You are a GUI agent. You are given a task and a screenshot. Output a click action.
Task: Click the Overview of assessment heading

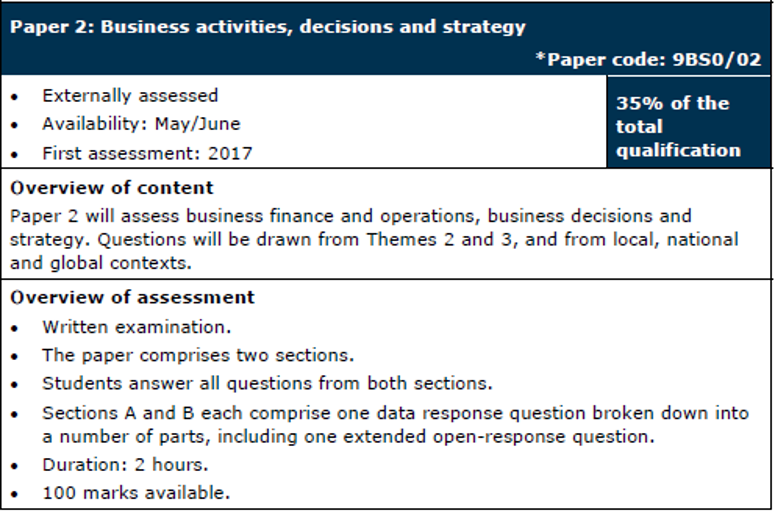(132, 297)
